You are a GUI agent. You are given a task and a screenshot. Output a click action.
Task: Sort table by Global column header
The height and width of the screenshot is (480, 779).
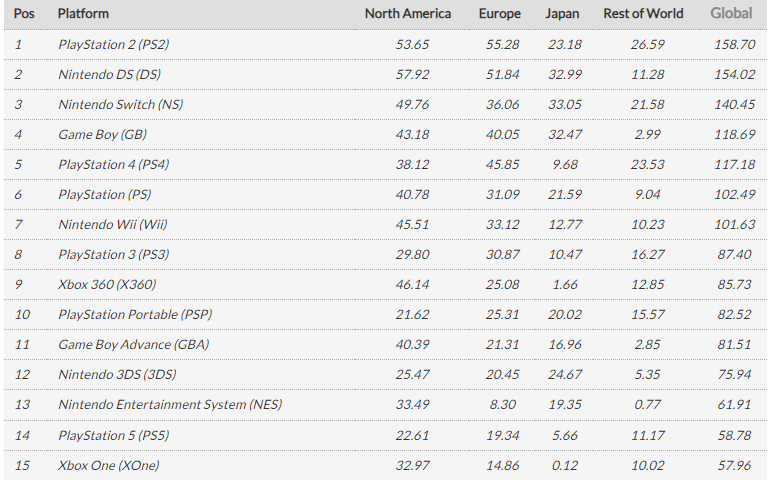click(731, 13)
